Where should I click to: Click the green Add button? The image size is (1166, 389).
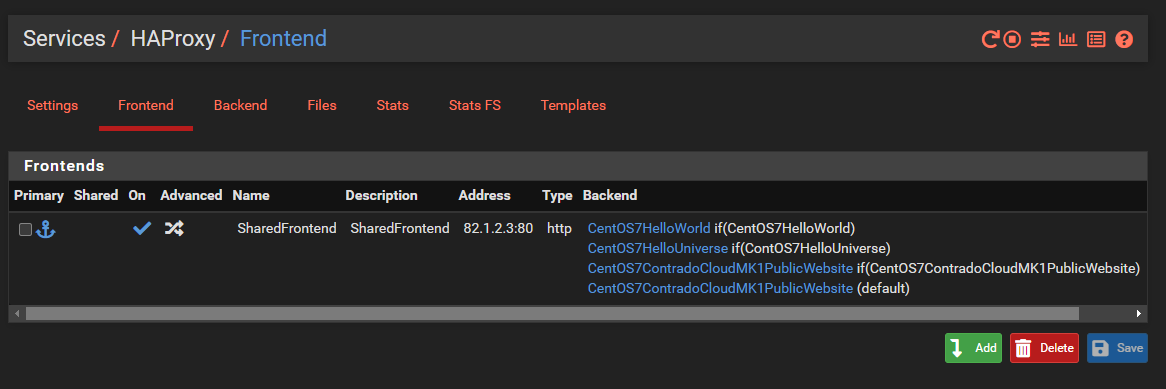[x=973, y=348]
